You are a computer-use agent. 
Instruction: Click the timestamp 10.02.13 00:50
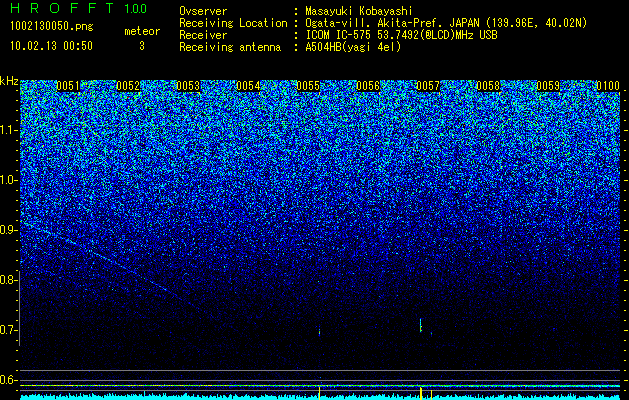(x=51, y=46)
